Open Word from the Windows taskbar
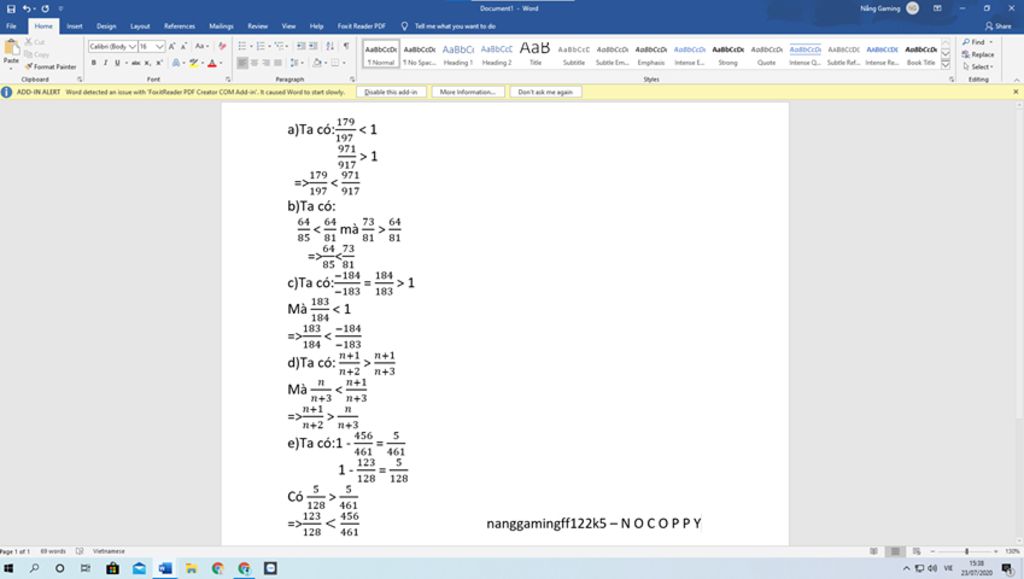The image size is (1024, 579). click(165, 569)
